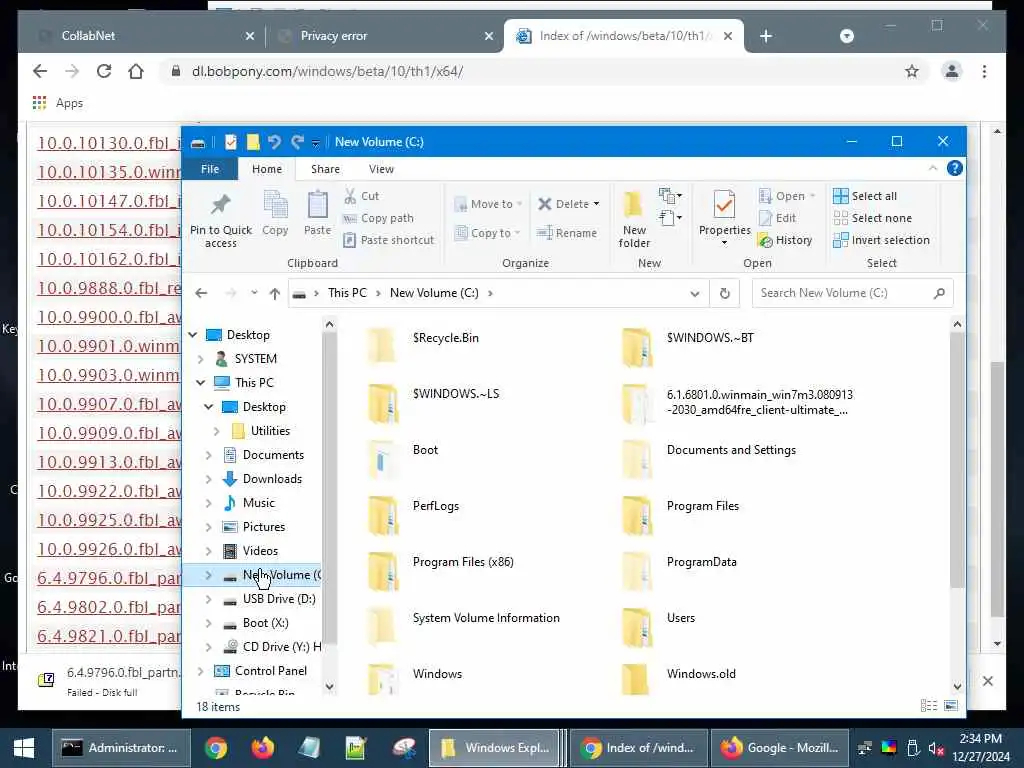Switch to details view button
Screen dimensions: 1024x768
coord(929,705)
